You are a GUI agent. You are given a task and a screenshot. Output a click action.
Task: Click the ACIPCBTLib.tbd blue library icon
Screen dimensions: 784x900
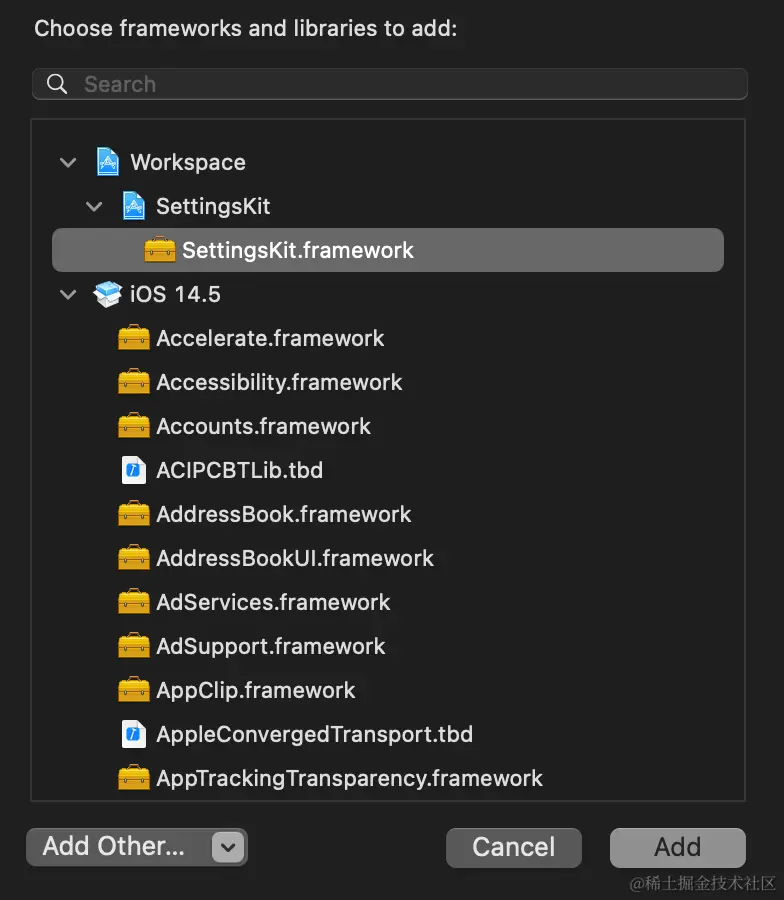coord(134,470)
